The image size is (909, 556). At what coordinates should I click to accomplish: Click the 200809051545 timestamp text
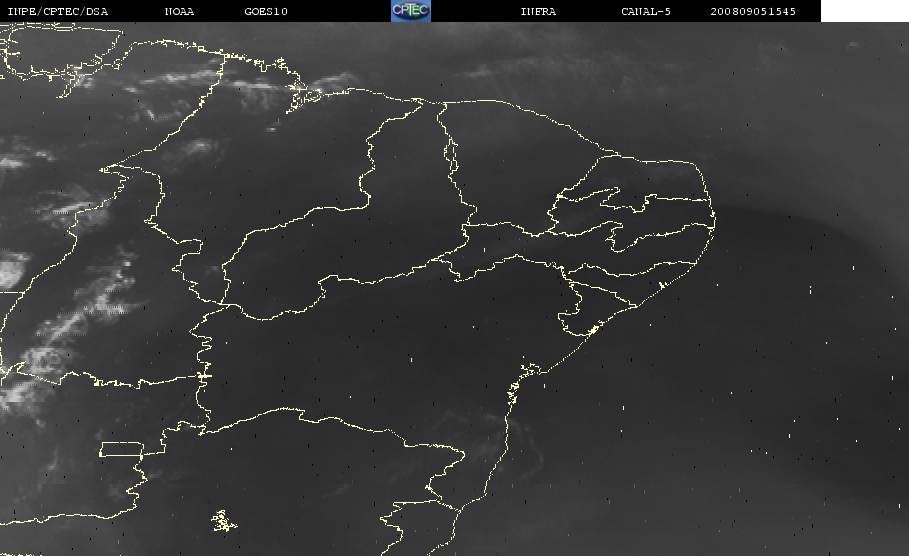[x=753, y=11]
